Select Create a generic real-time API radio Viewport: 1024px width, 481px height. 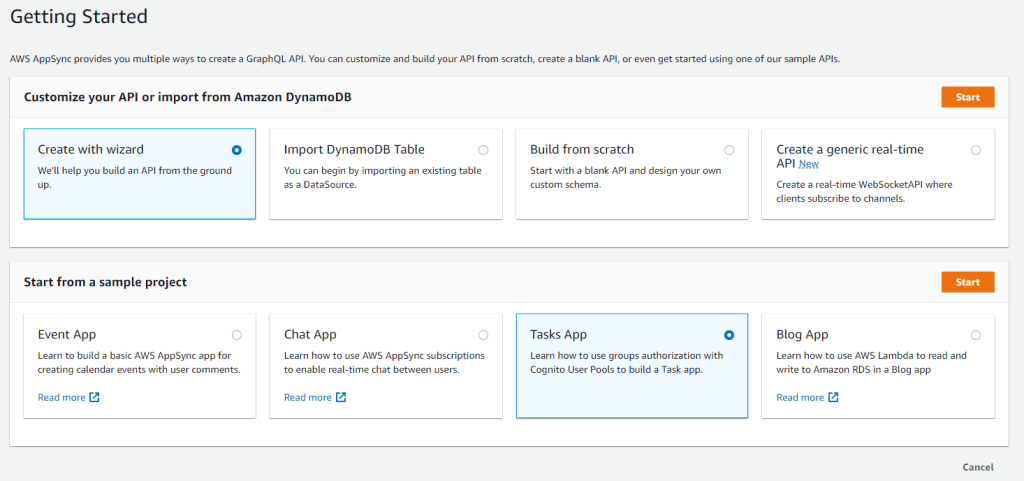pyautogui.click(x=975, y=150)
